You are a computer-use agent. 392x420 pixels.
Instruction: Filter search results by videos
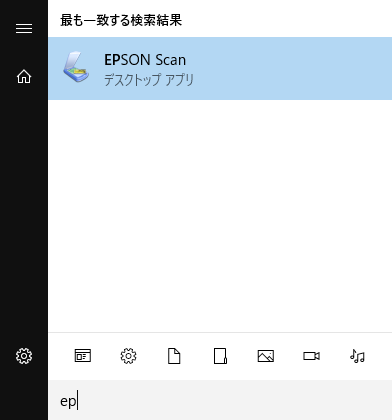tap(311, 356)
